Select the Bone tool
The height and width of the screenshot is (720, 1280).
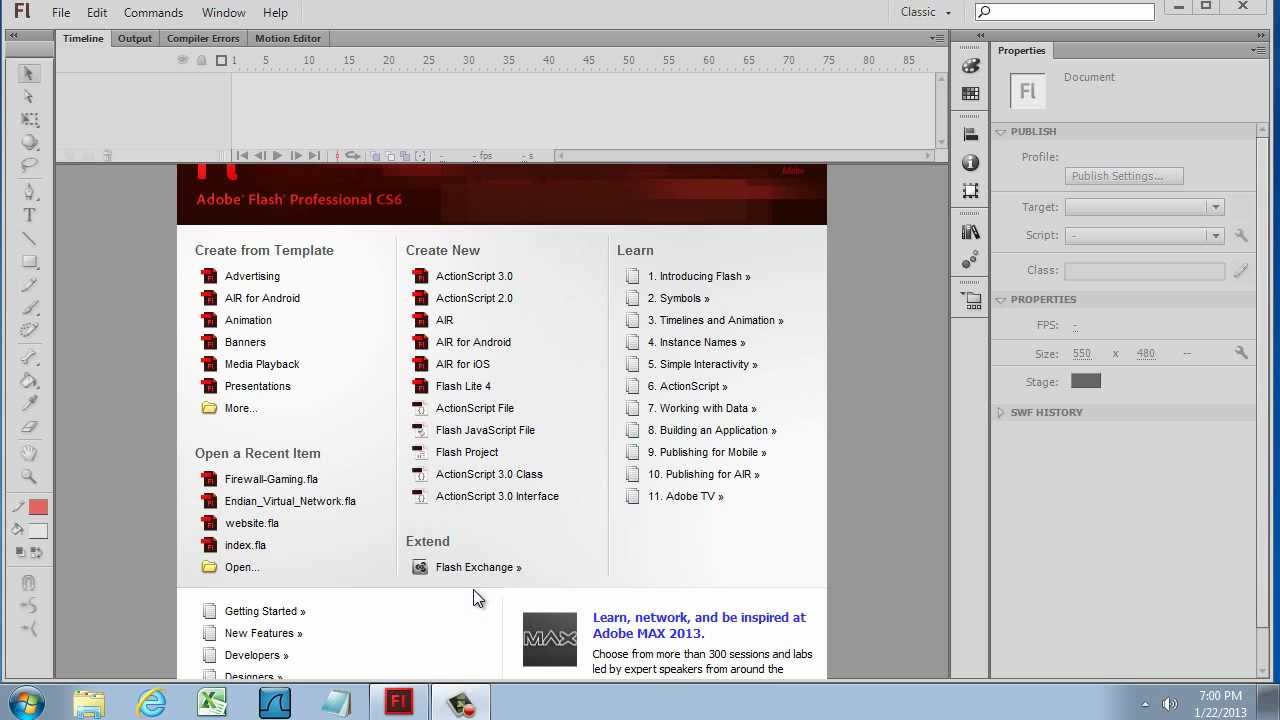[29, 357]
